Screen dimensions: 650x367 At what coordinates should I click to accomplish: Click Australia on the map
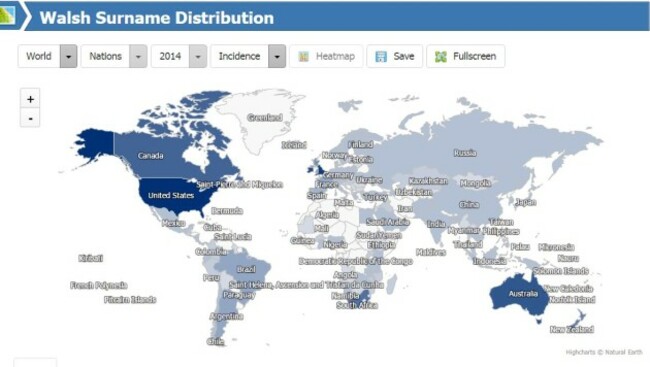click(x=523, y=294)
